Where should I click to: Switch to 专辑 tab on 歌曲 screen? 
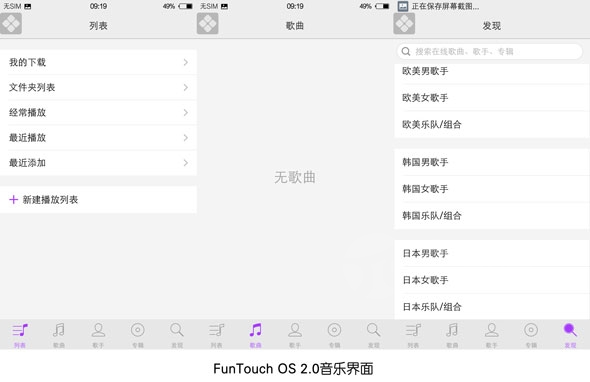tap(334, 335)
